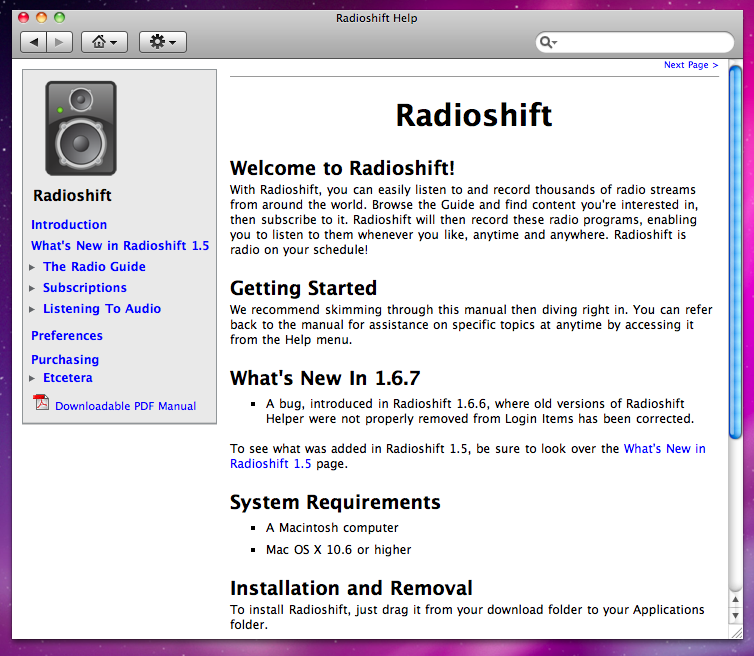Open the Home dropdown button

104,42
